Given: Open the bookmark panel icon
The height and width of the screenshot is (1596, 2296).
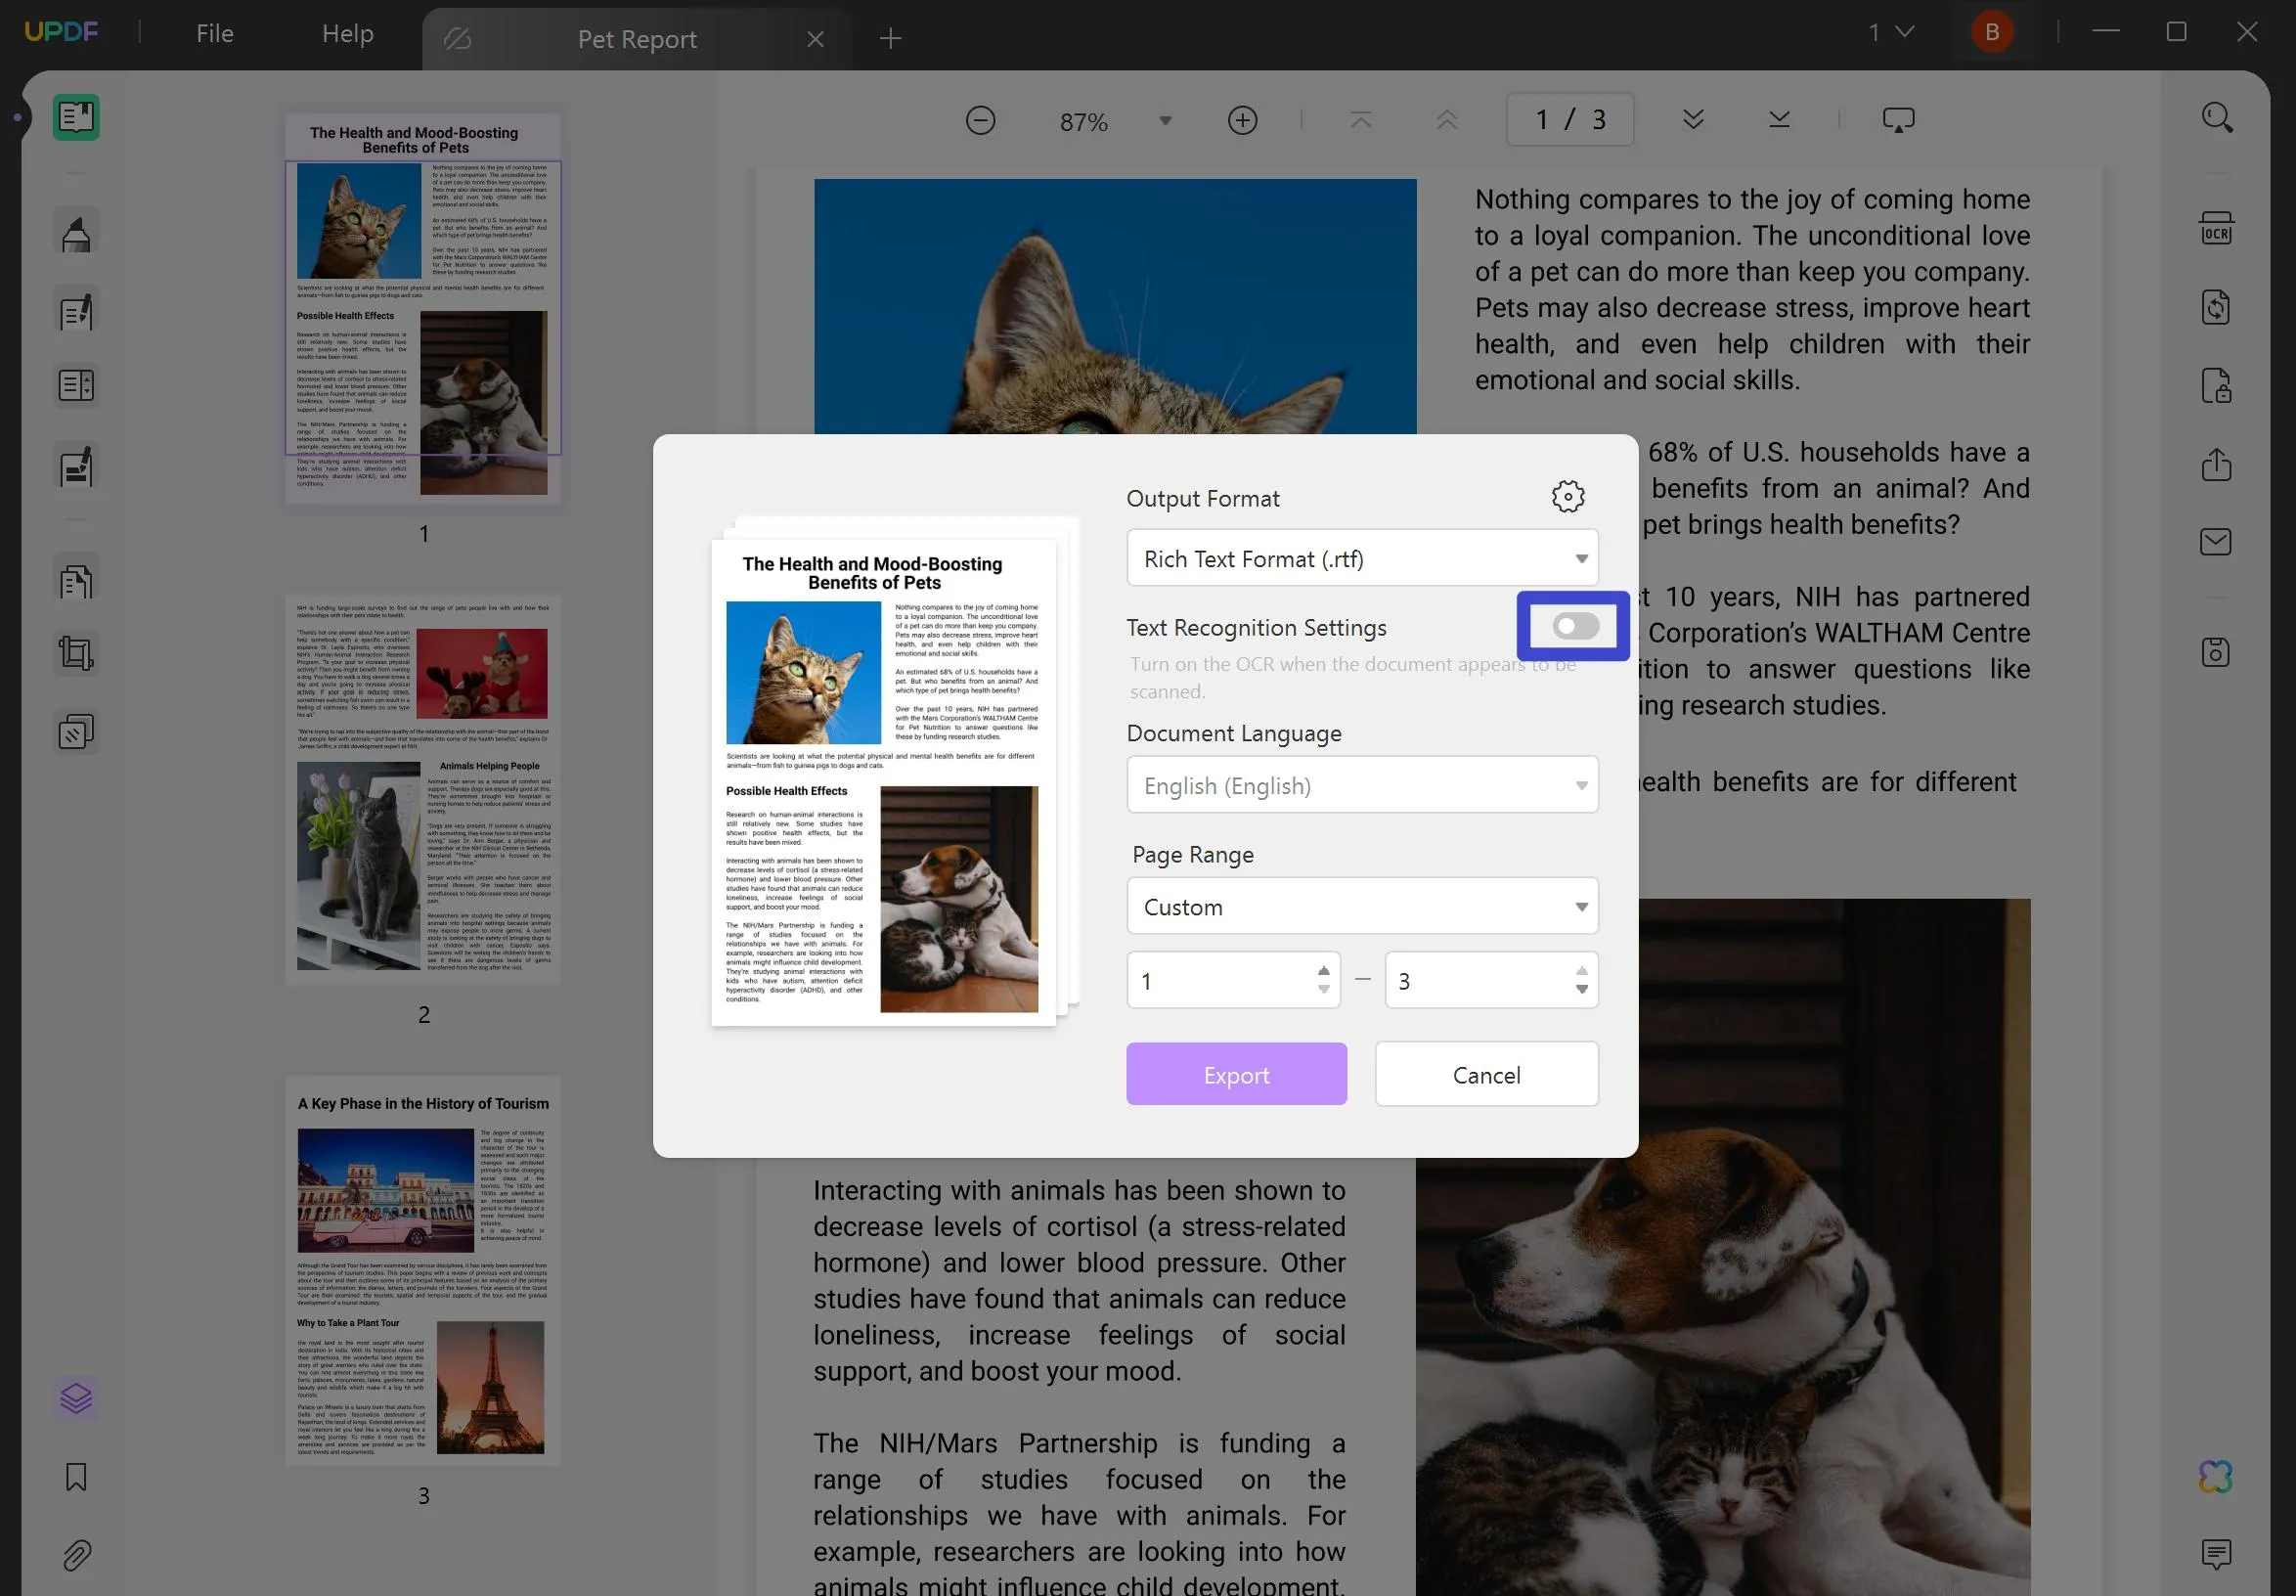Looking at the screenshot, I should 76,1476.
